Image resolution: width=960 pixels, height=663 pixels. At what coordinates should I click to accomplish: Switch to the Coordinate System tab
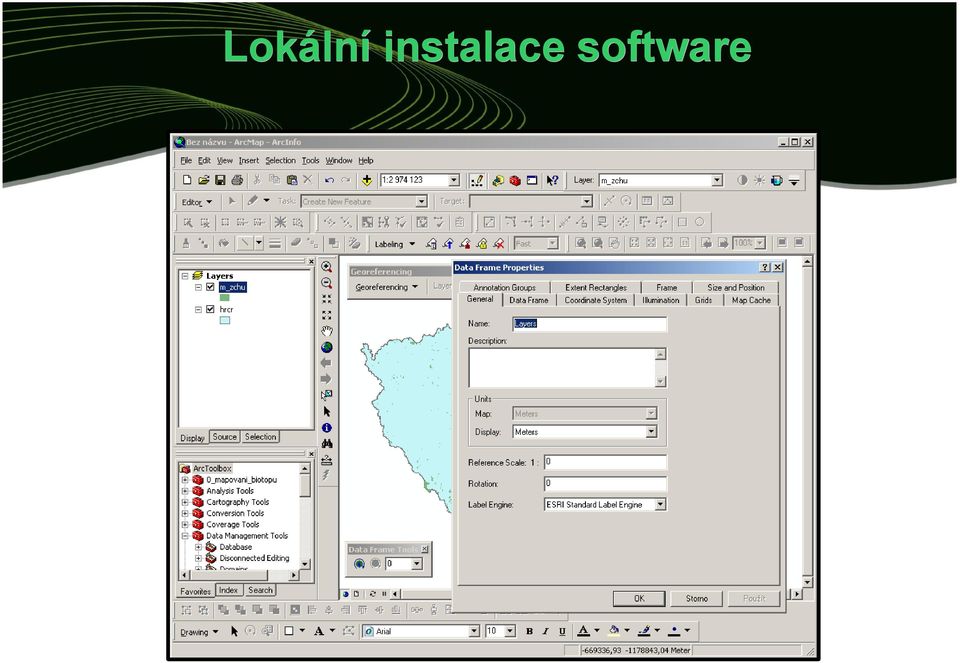tap(595, 300)
